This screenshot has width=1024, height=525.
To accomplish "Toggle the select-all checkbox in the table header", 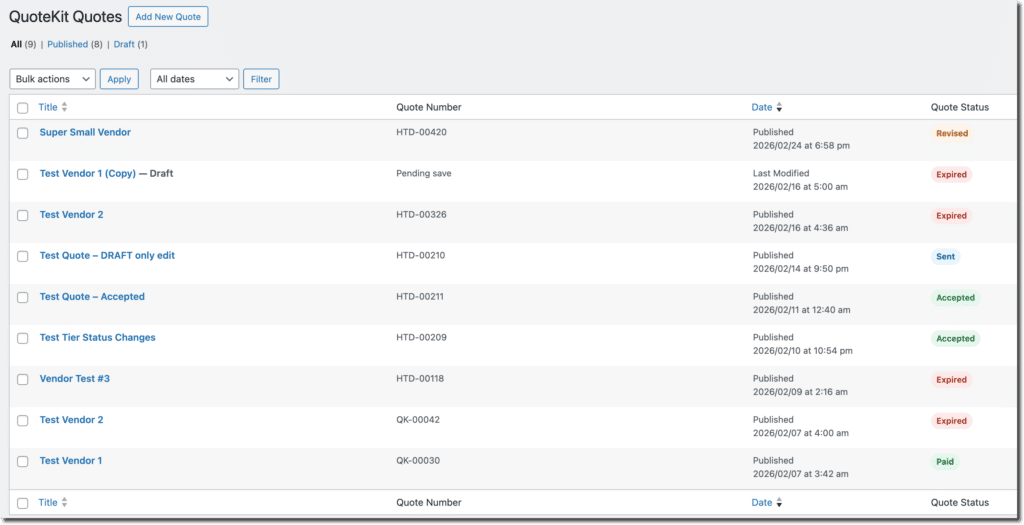I will click(23, 107).
